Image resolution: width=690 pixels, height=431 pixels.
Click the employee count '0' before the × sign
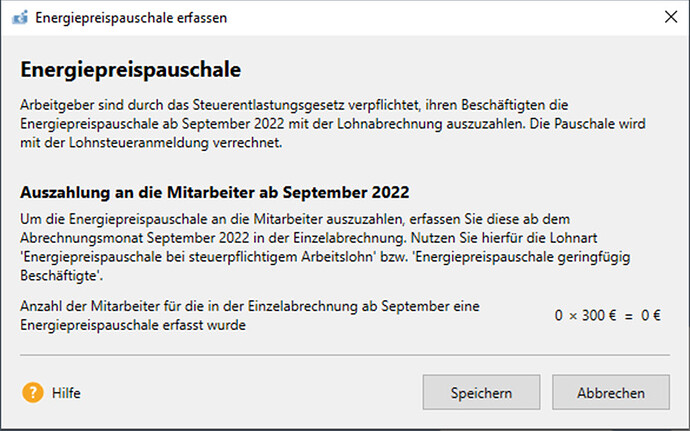(559, 316)
